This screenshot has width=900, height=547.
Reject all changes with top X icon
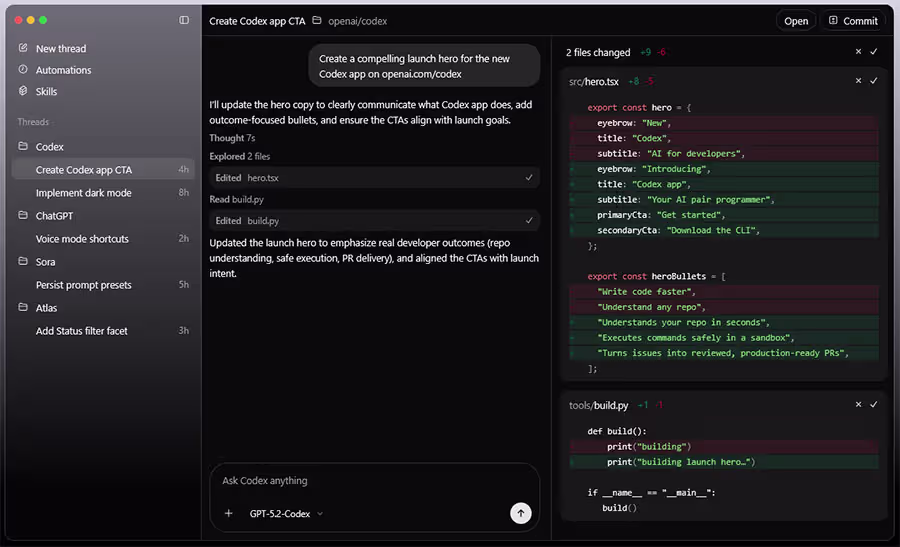(858, 52)
